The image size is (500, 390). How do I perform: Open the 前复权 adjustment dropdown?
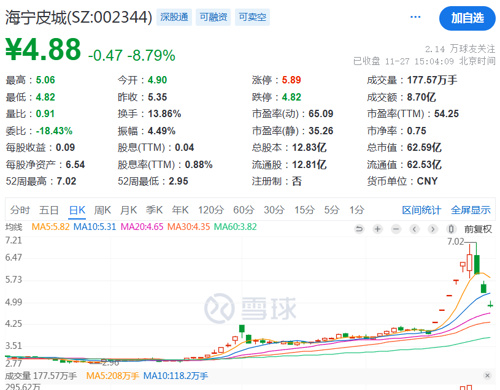(478, 229)
